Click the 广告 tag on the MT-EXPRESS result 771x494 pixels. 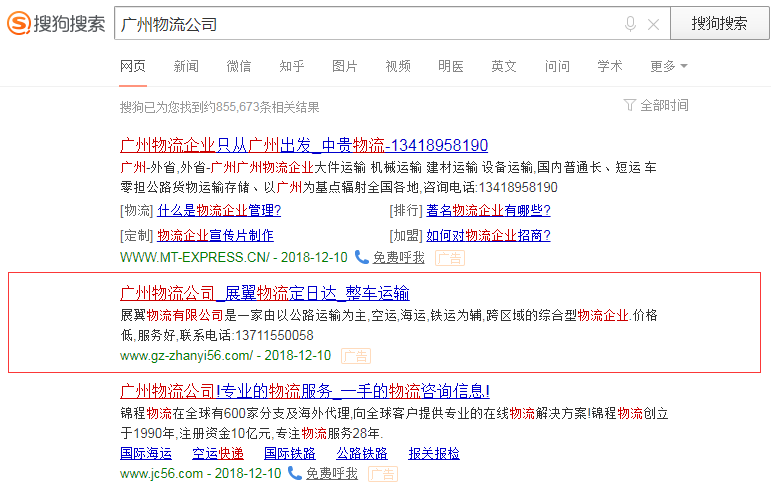tap(450, 258)
